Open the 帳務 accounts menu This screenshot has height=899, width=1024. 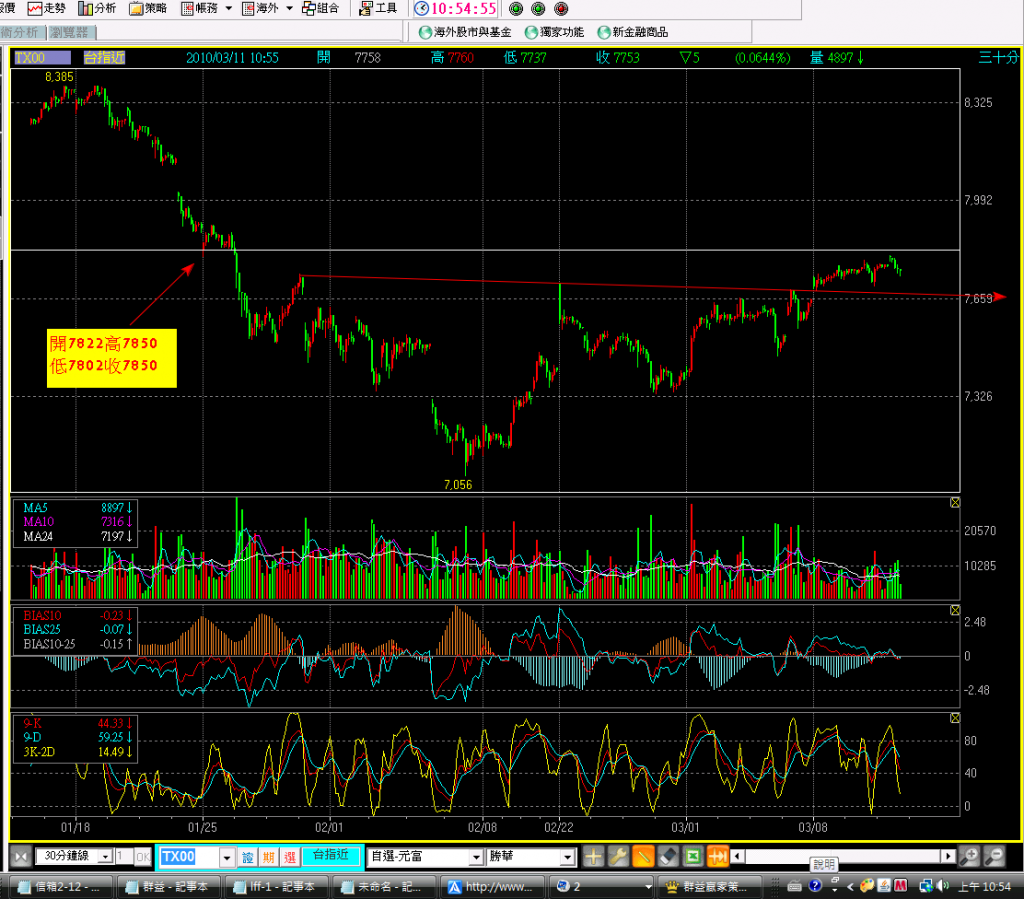pyautogui.click(x=200, y=8)
